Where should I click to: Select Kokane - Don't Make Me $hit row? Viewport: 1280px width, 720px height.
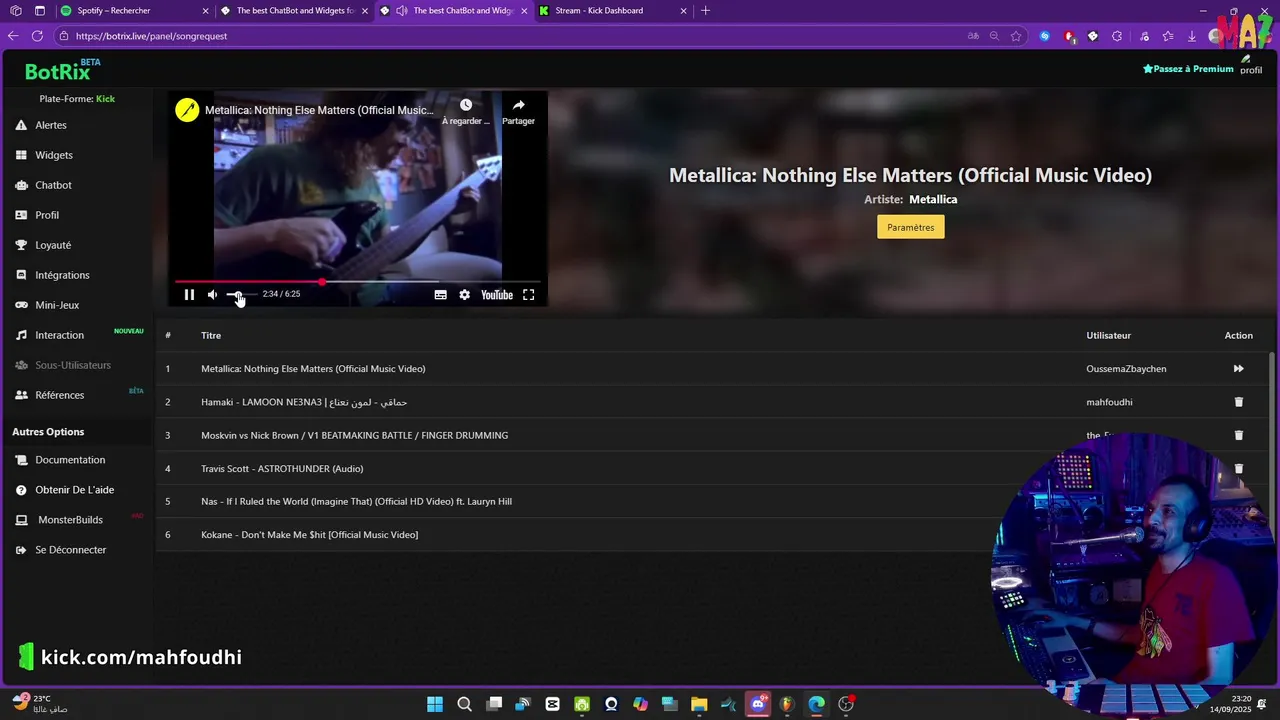(712, 534)
